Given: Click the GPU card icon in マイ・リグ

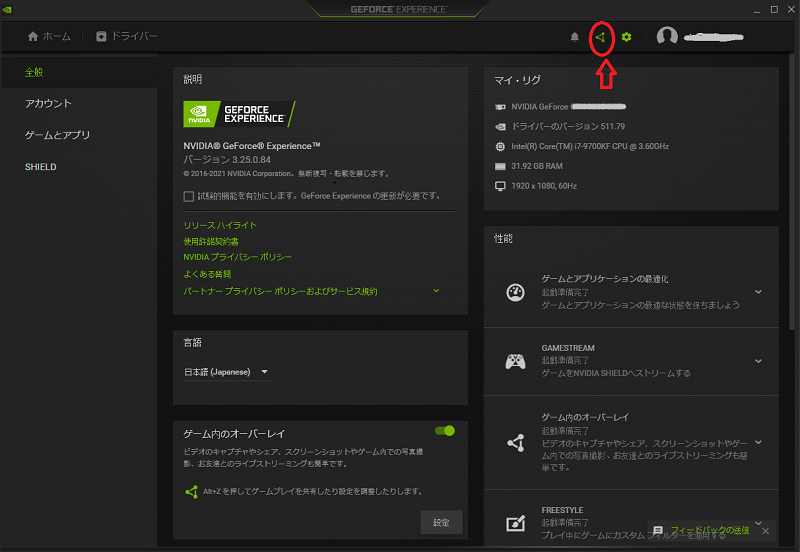Looking at the screenshot, I should pyautogui.click(x=501, y=107).
